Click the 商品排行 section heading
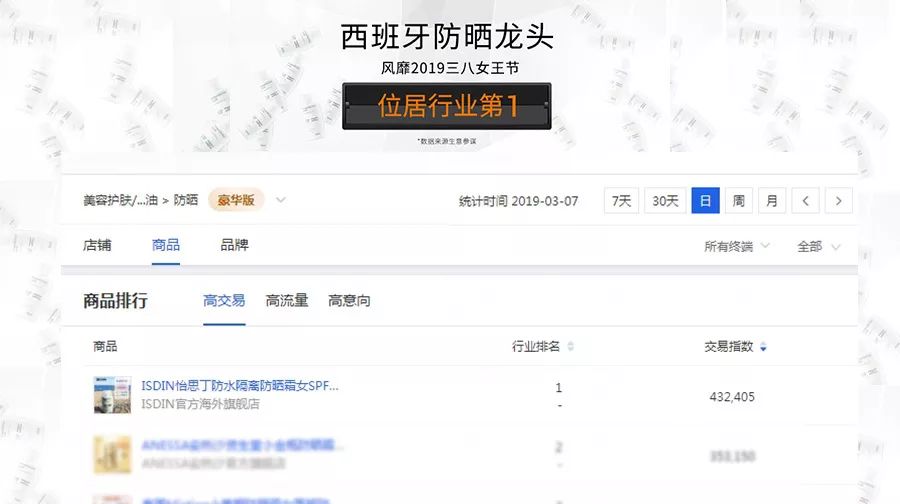 coord(115,300)
